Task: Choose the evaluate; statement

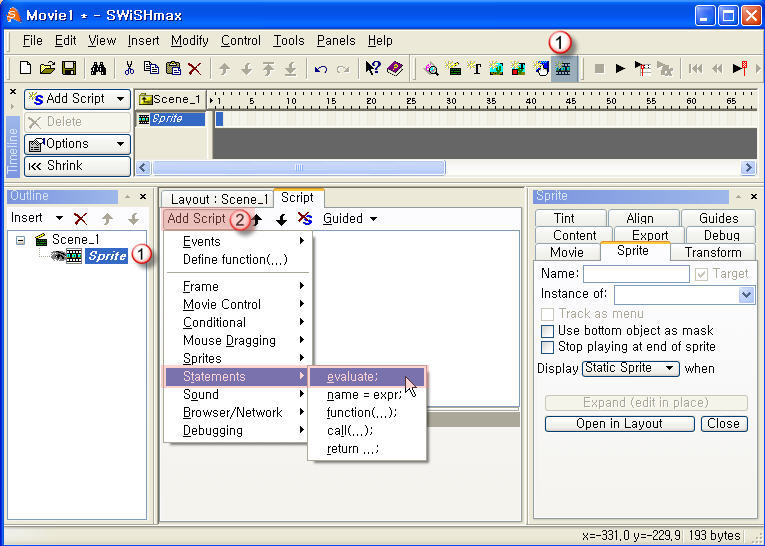Action: pyautogui.click(x=367, y=377)
